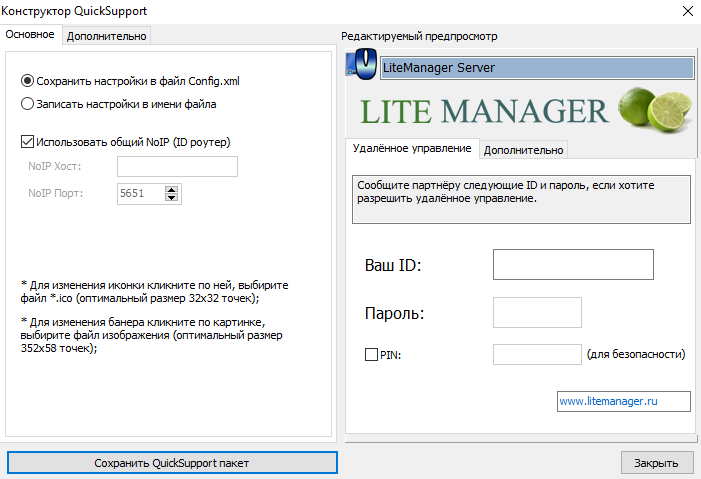This screenshot has height=479, width=701.
Task: Click the icon-change hint about *.ico file
Action: (x=154, y=292)
